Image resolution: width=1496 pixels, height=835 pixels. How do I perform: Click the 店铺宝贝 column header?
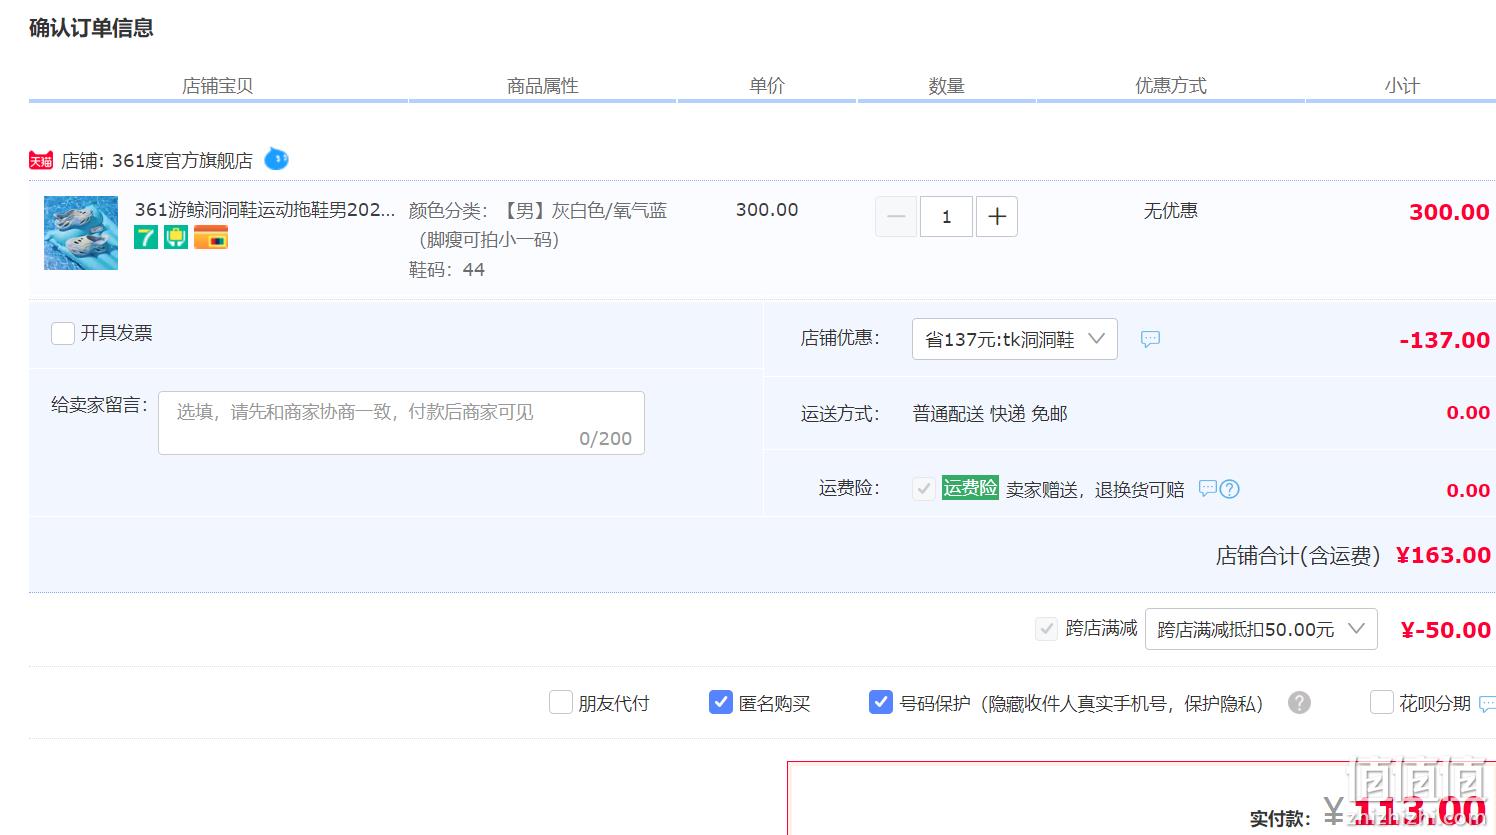[x=218, y=86]
